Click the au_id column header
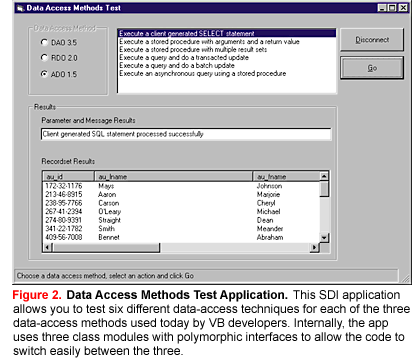 tap(69, 176)
